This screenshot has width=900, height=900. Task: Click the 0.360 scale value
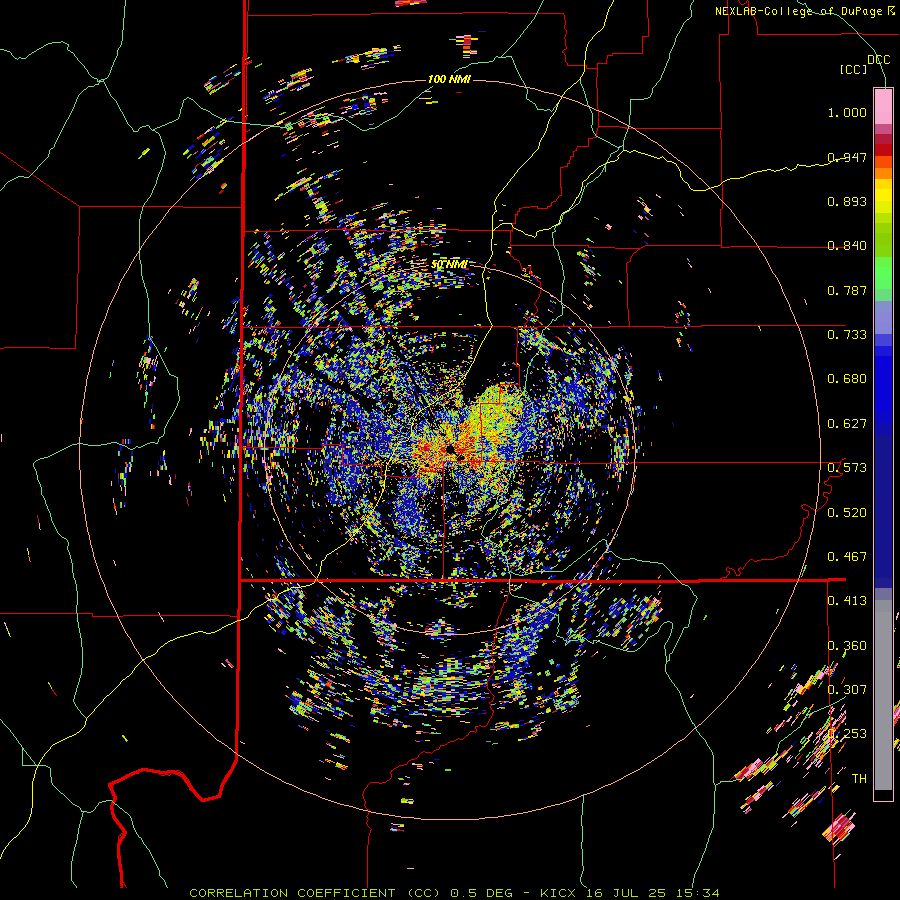[847, 646]
